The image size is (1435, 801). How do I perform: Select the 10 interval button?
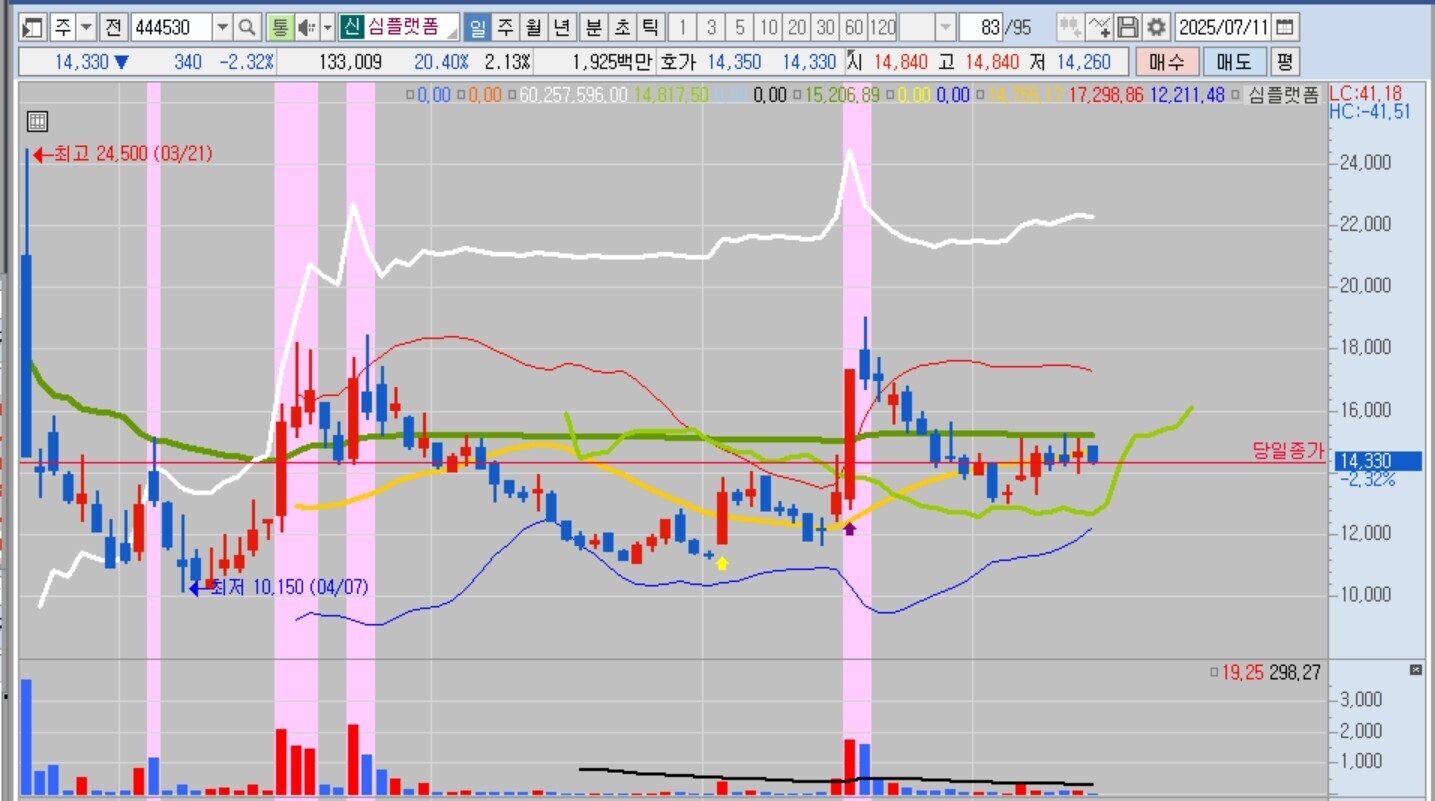[x=769, y=27]
